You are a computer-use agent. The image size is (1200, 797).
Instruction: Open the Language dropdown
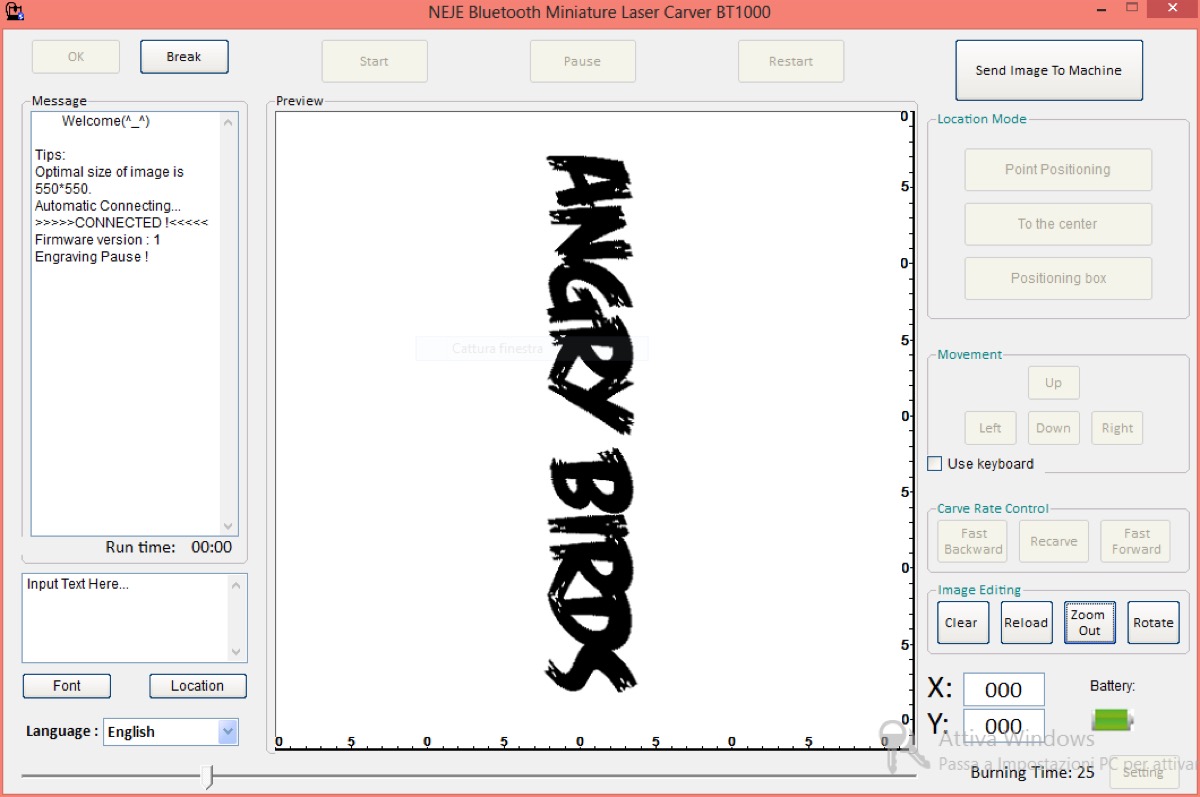coord(228,732)
